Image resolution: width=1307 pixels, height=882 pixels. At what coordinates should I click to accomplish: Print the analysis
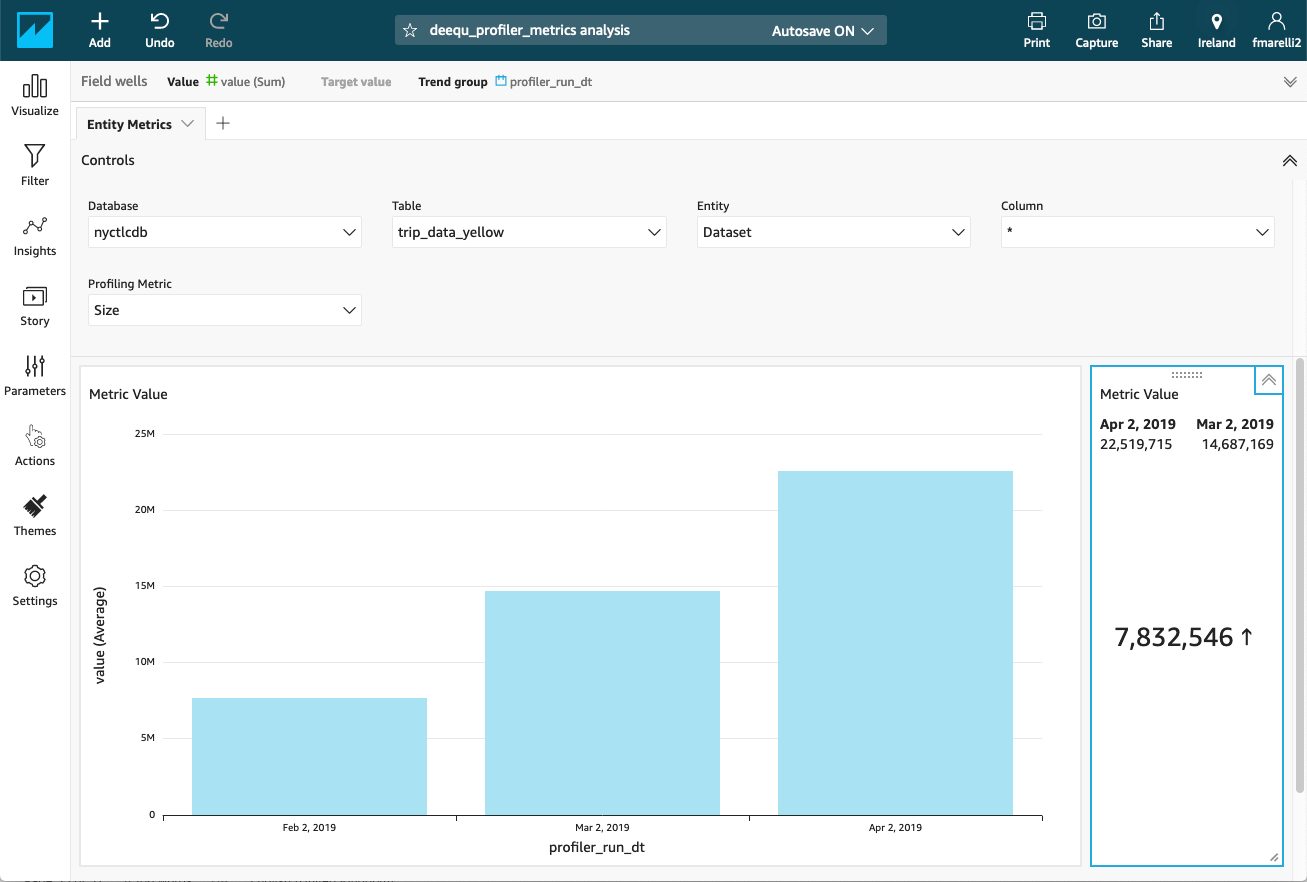pyautogui.click(x=1037, y=30)
